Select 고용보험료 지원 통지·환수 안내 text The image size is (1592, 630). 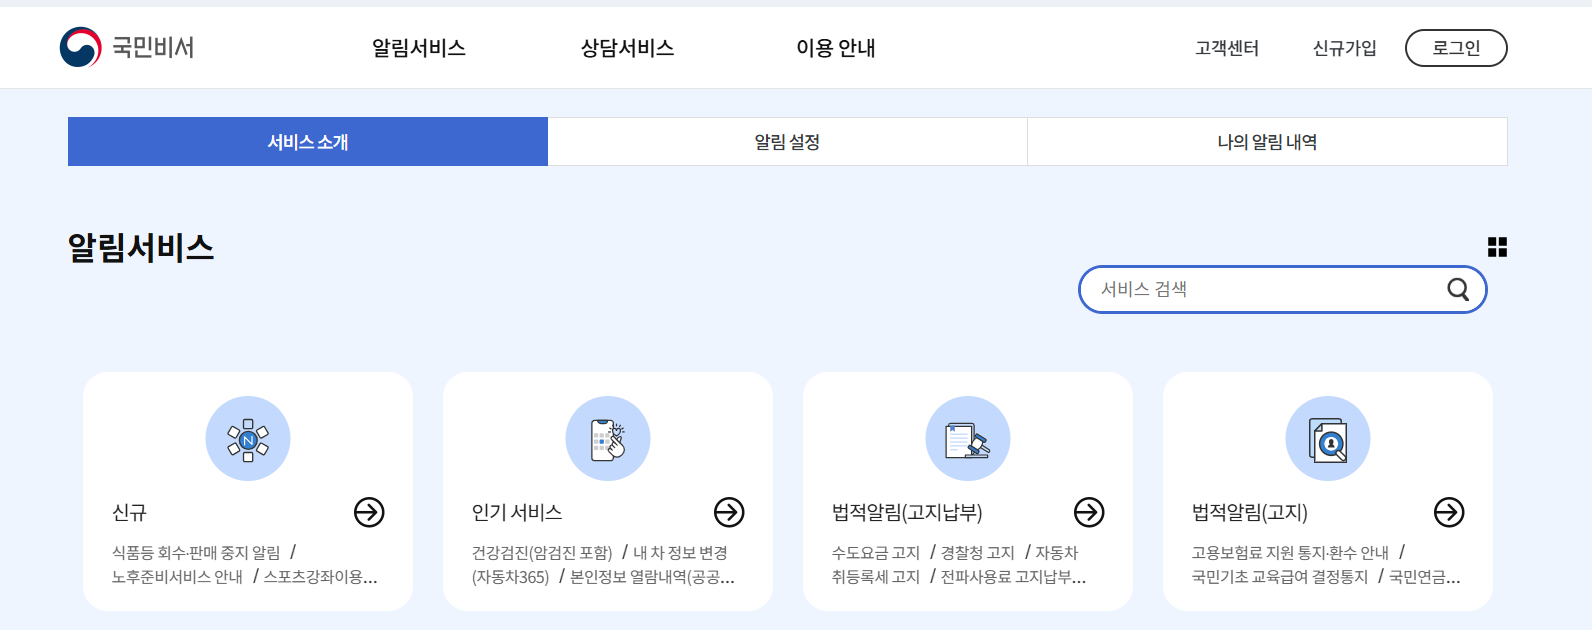(x=1291, y=552)
